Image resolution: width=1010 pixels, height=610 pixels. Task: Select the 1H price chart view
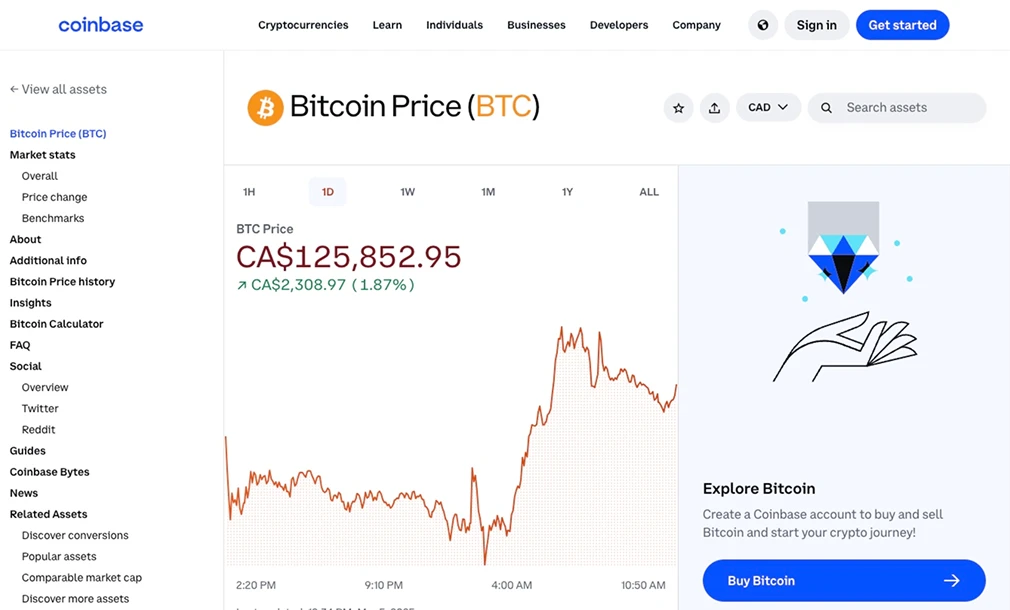coord(248,191)
